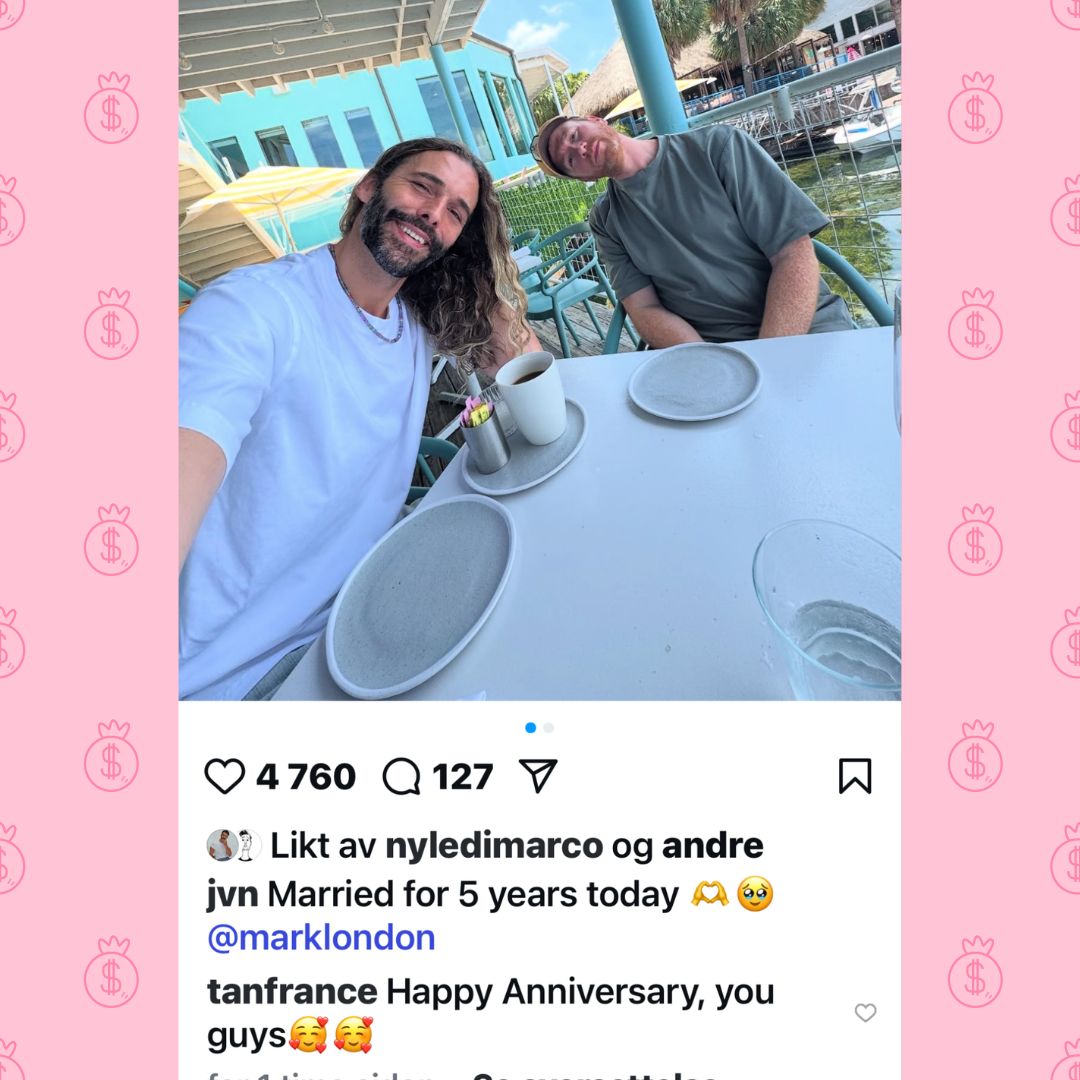Share the post using paper plane icon

point(538,776)
